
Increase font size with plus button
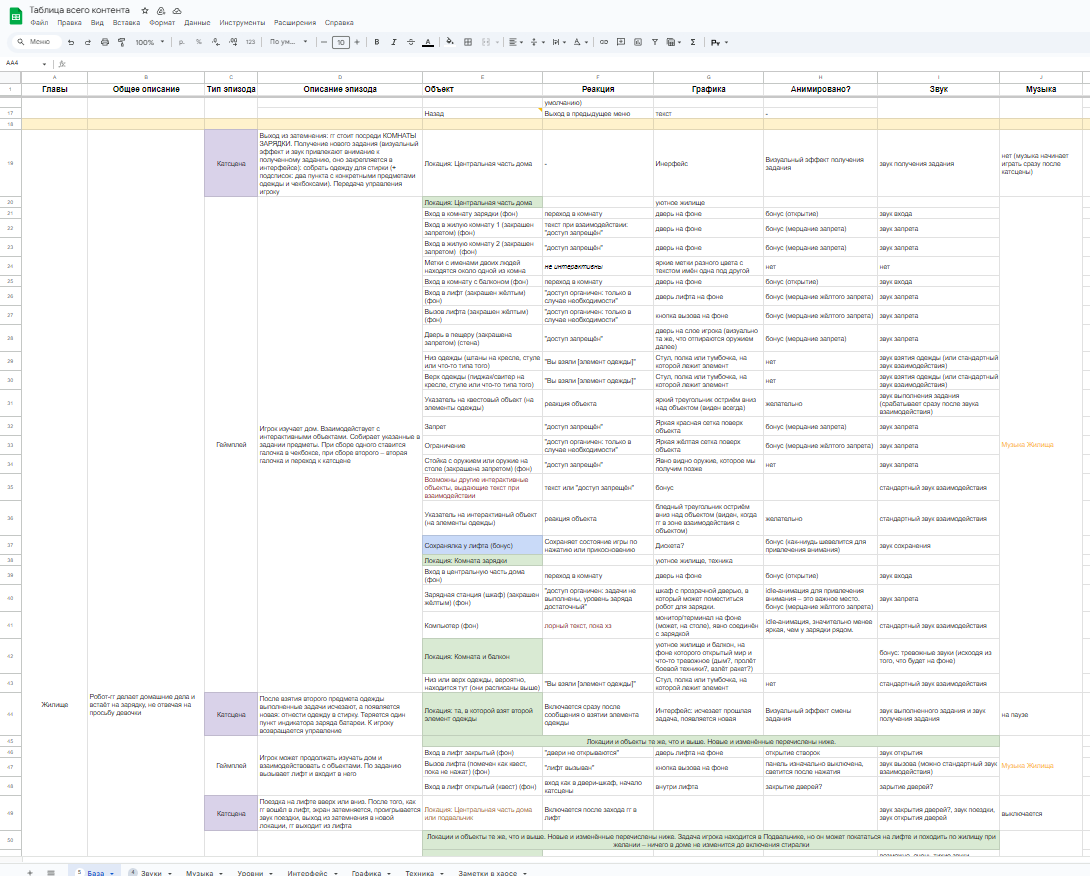click(357, 42)
